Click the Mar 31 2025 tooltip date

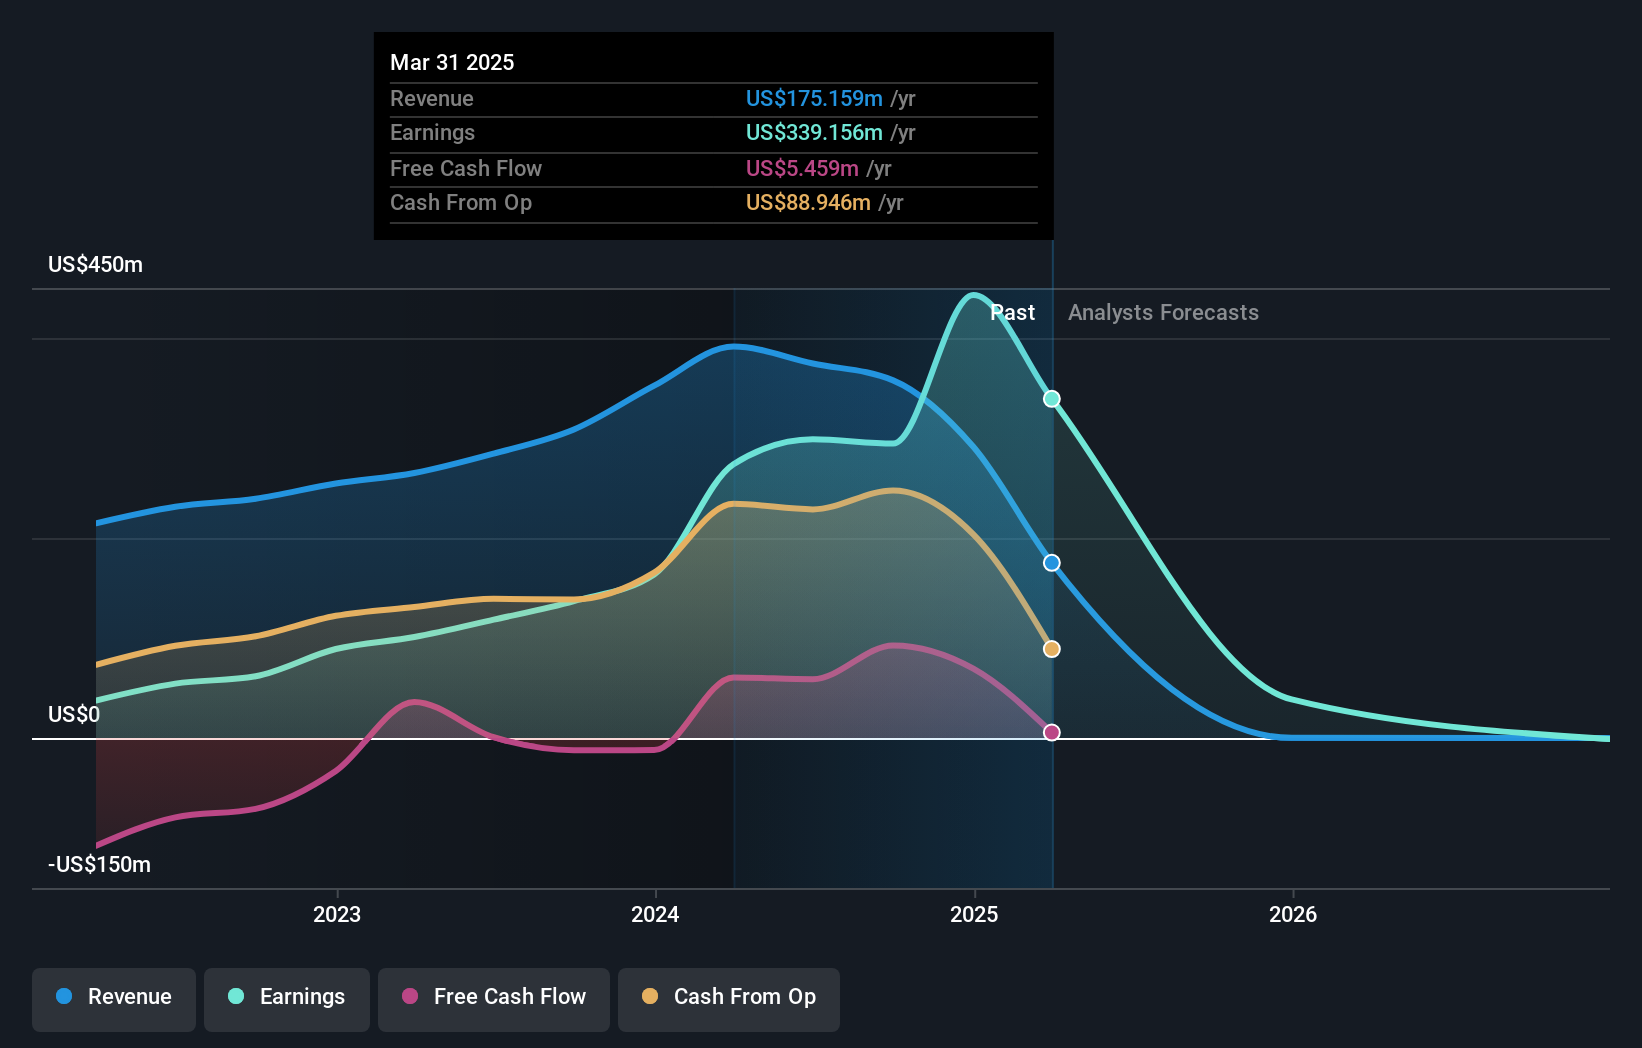452,62
